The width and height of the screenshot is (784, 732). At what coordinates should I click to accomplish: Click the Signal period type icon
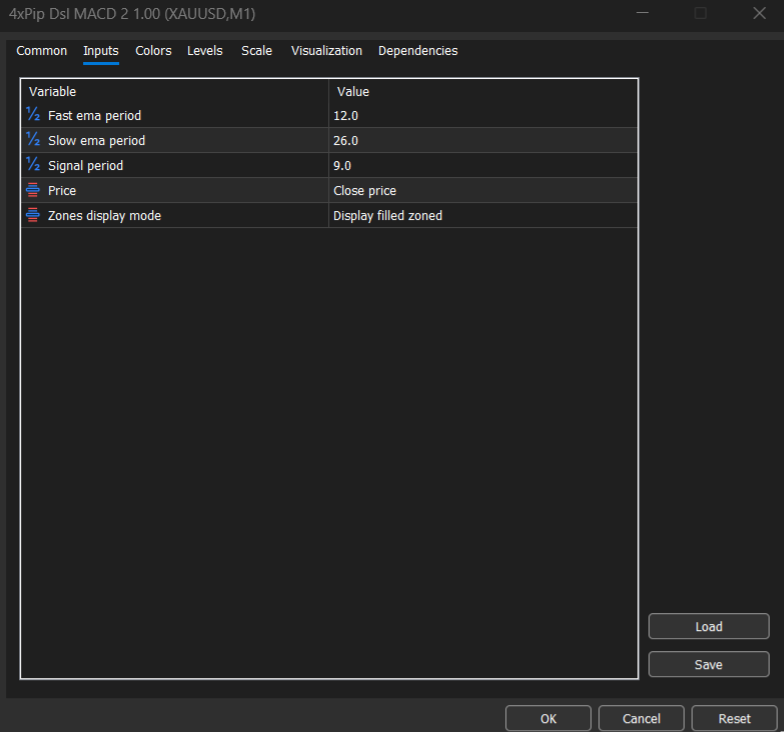[x=33, y=164]
